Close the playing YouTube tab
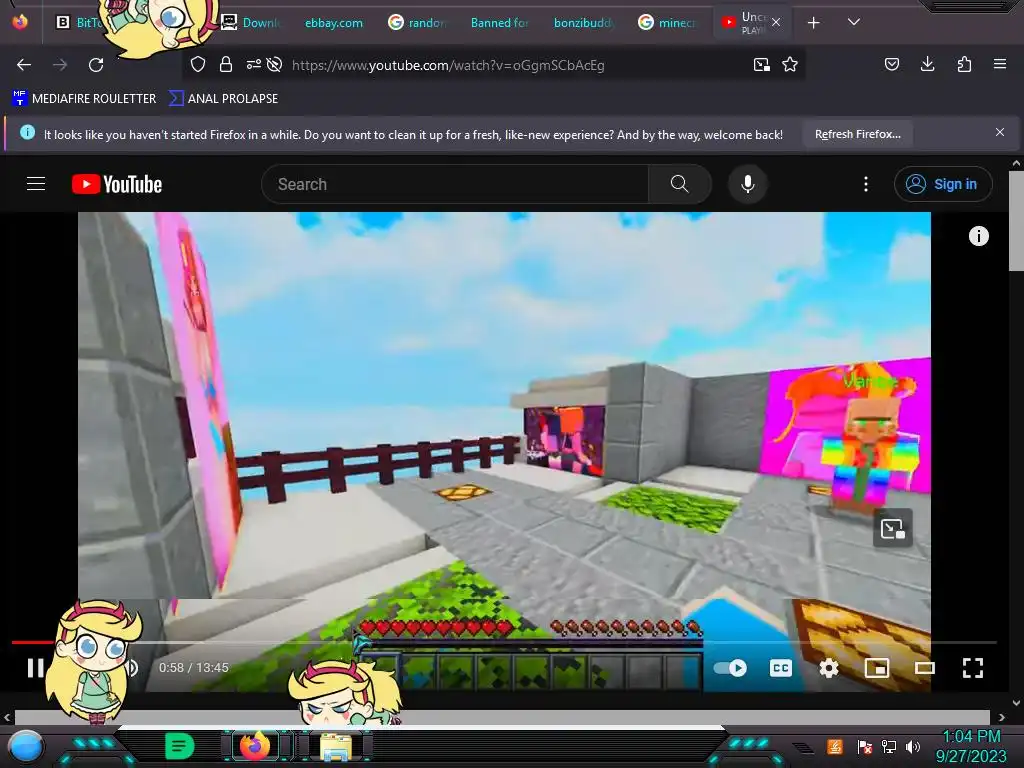 coord(776,22)
